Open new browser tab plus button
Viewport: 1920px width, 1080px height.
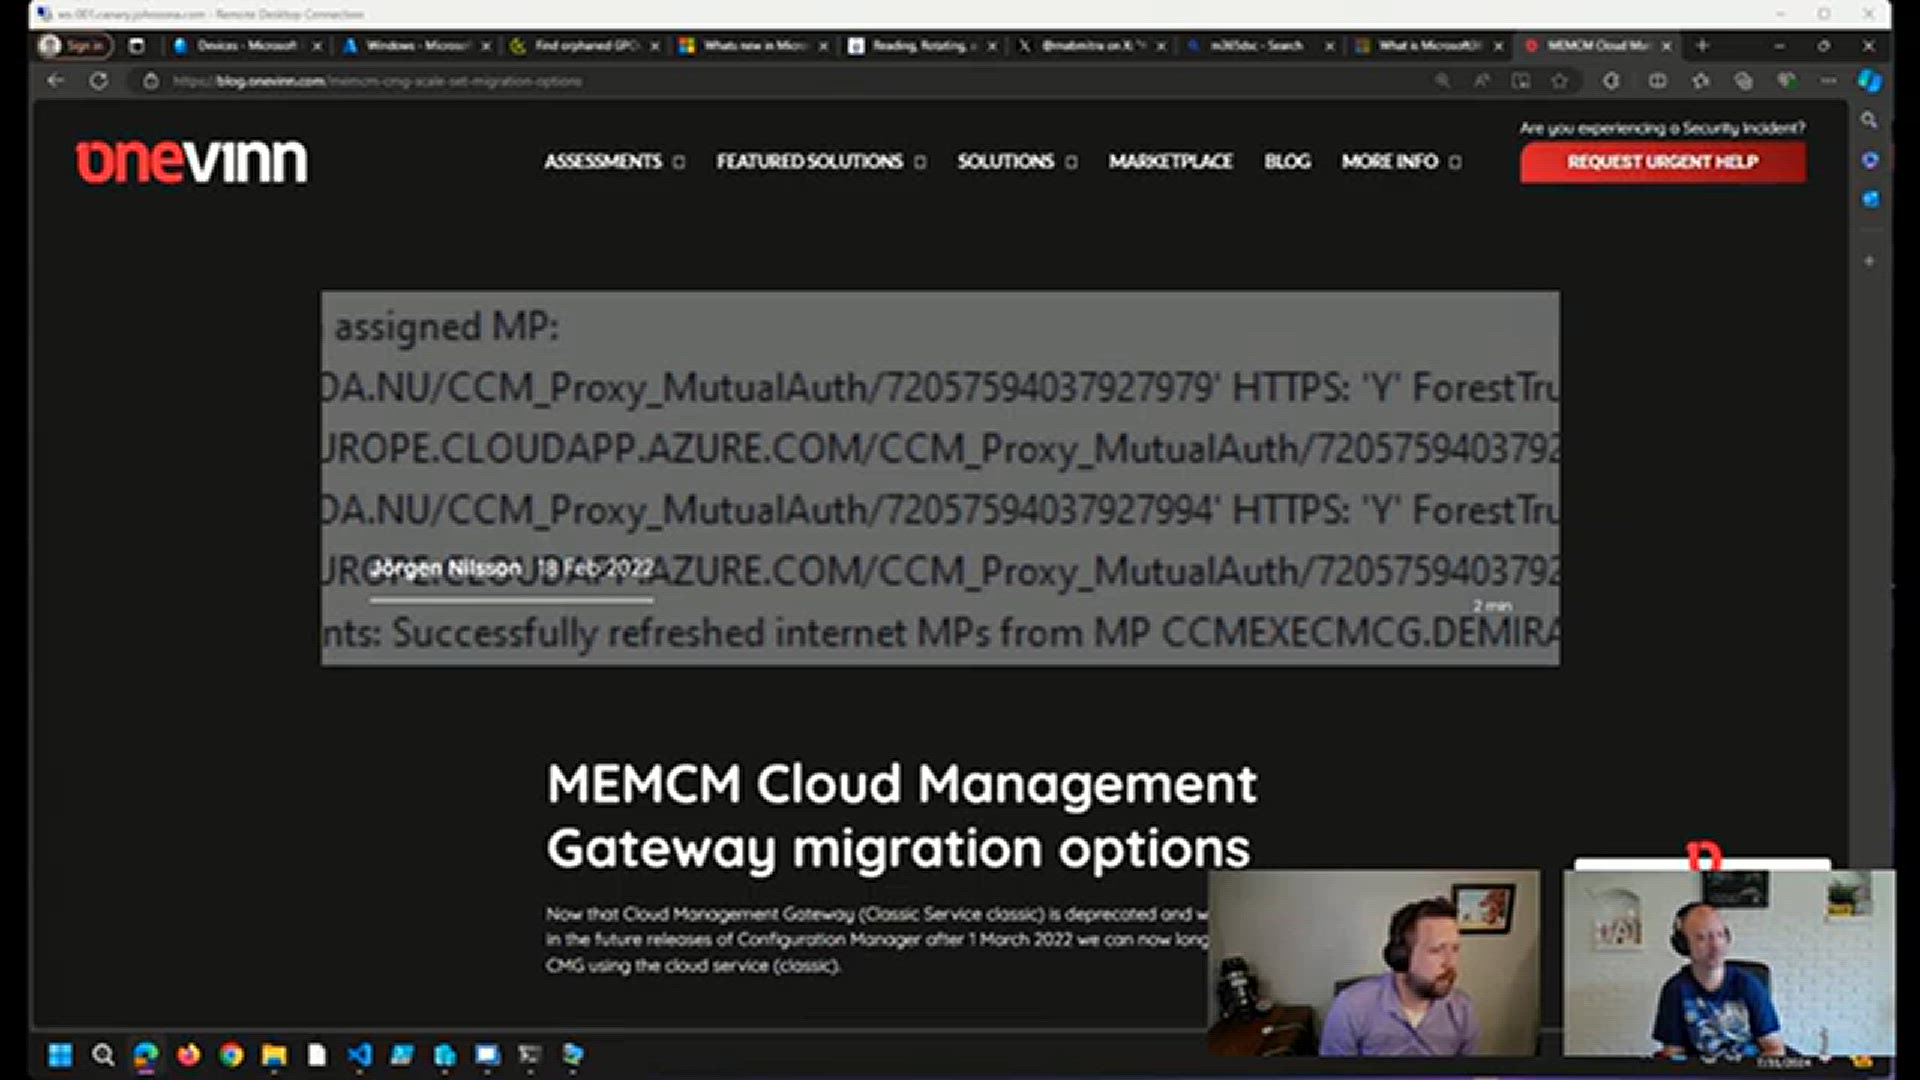point(1702,45)
